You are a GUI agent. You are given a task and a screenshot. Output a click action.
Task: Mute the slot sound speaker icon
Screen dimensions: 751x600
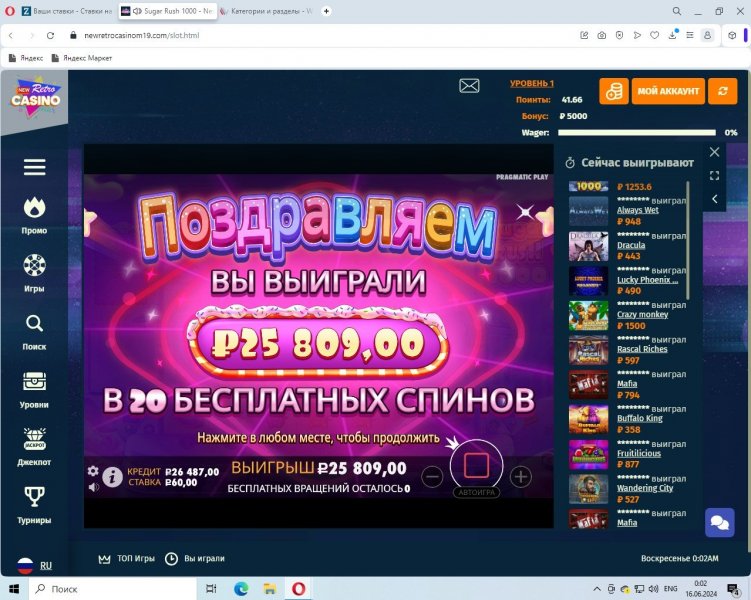click(93, 487)
